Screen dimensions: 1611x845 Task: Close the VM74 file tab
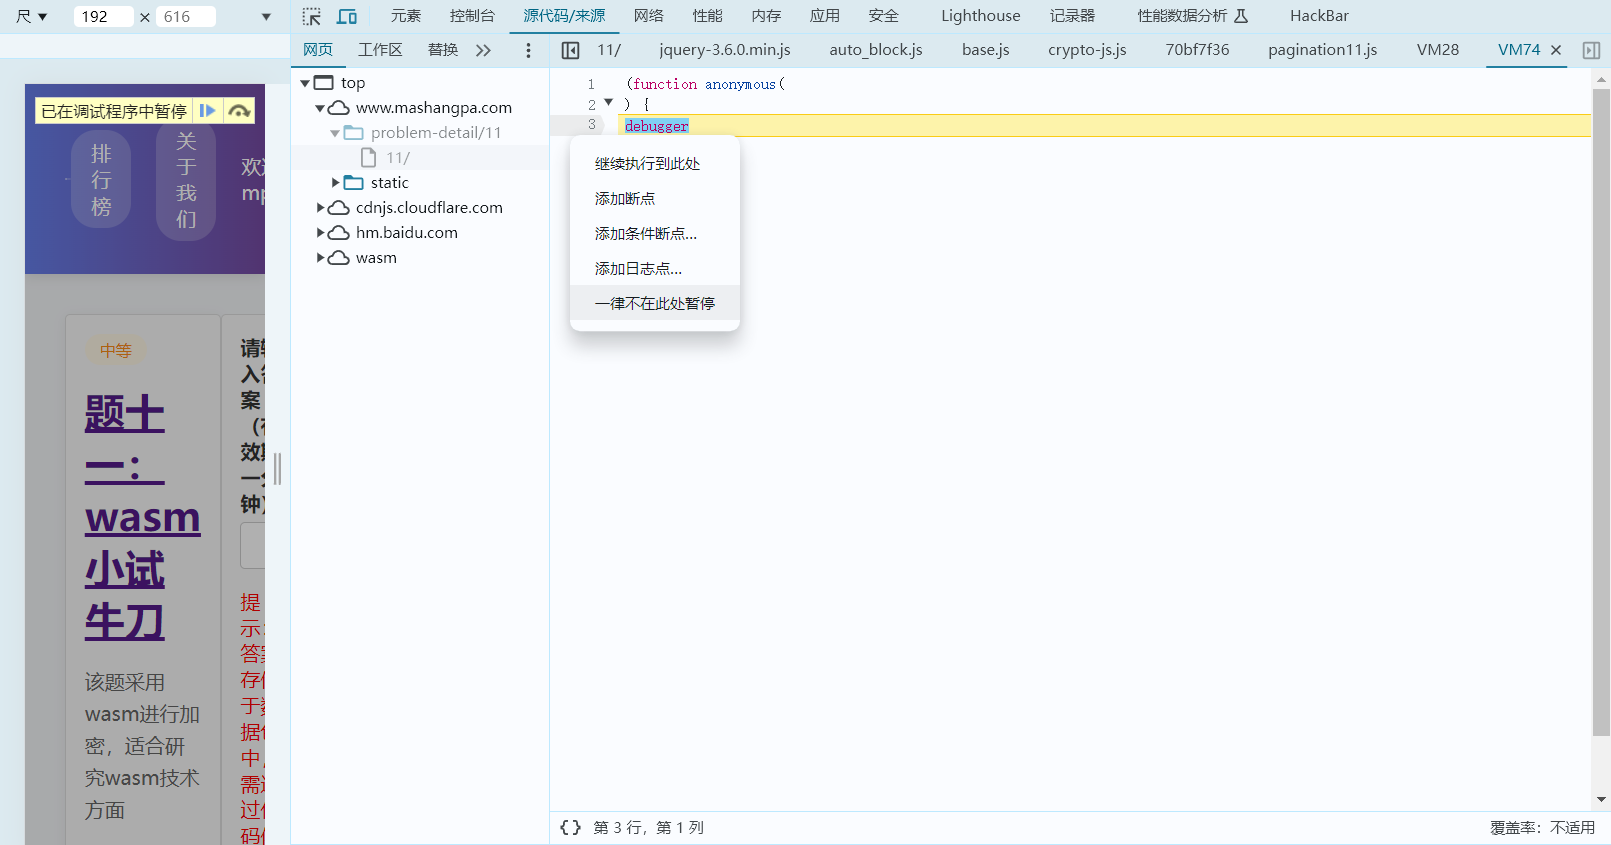(x=1556, y=50)
